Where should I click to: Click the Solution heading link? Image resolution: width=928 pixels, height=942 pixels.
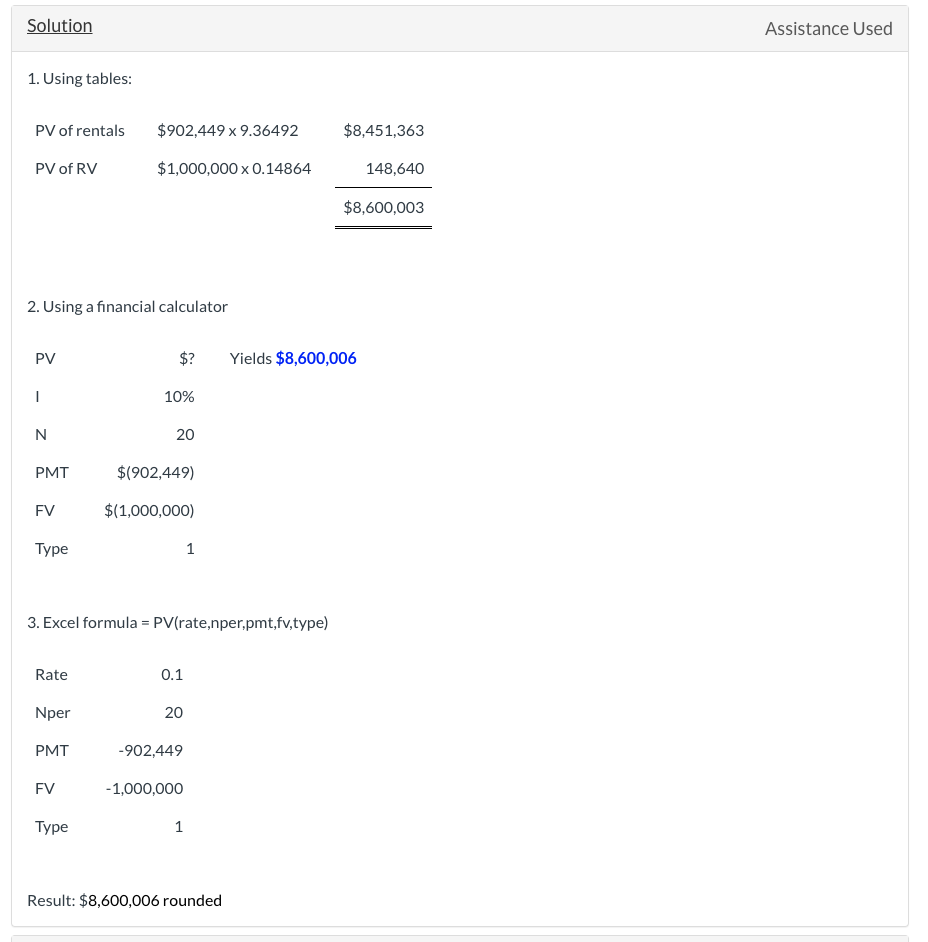click(x=59, y=25)
